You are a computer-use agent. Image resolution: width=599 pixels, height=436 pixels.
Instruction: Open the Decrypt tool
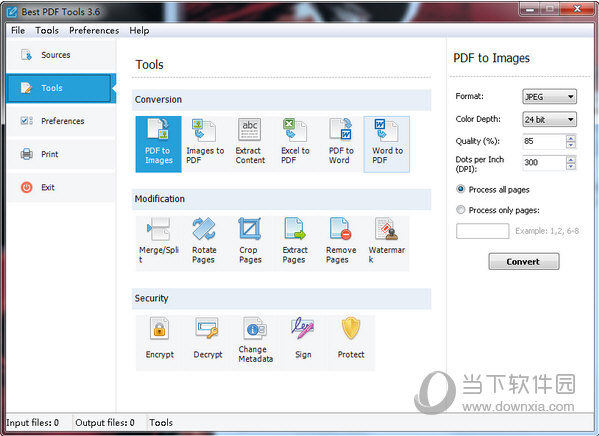point(207,342)
